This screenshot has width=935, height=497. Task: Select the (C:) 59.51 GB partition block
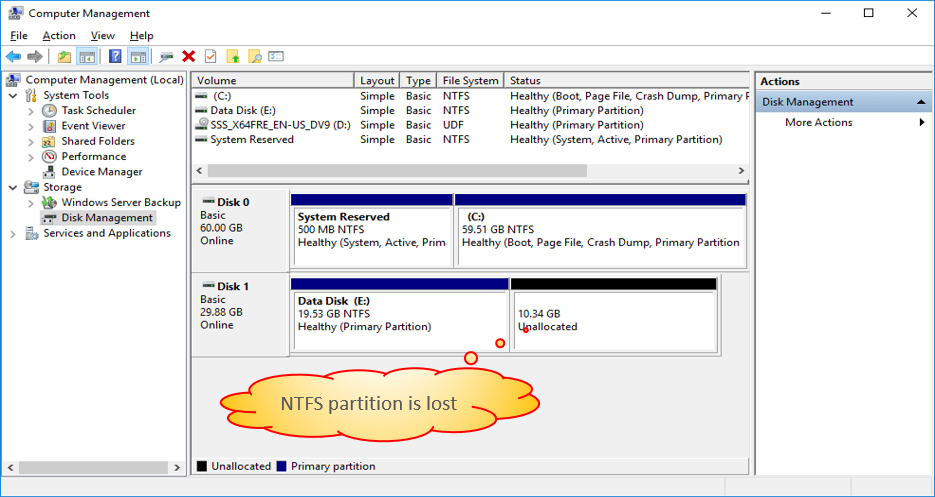click(x=600, y=230)
